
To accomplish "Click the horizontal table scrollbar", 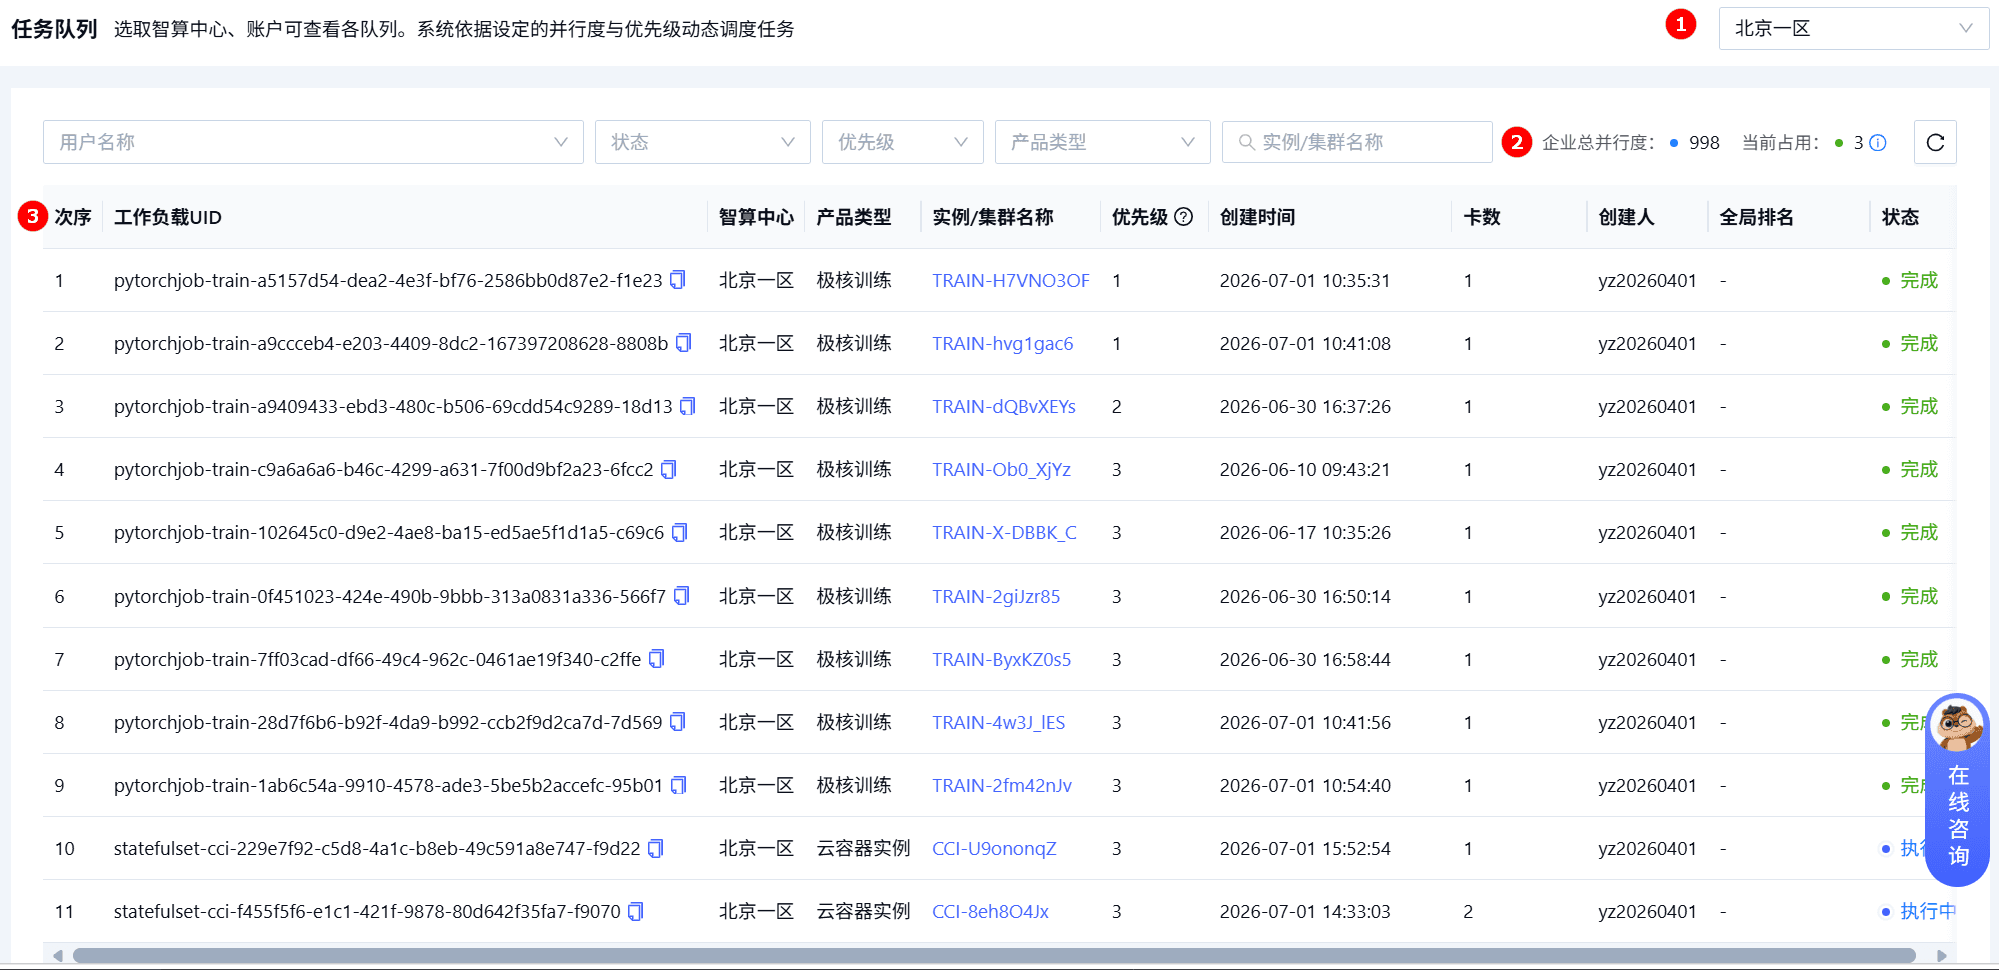I will pyautogui.click(x=994, y=955).
